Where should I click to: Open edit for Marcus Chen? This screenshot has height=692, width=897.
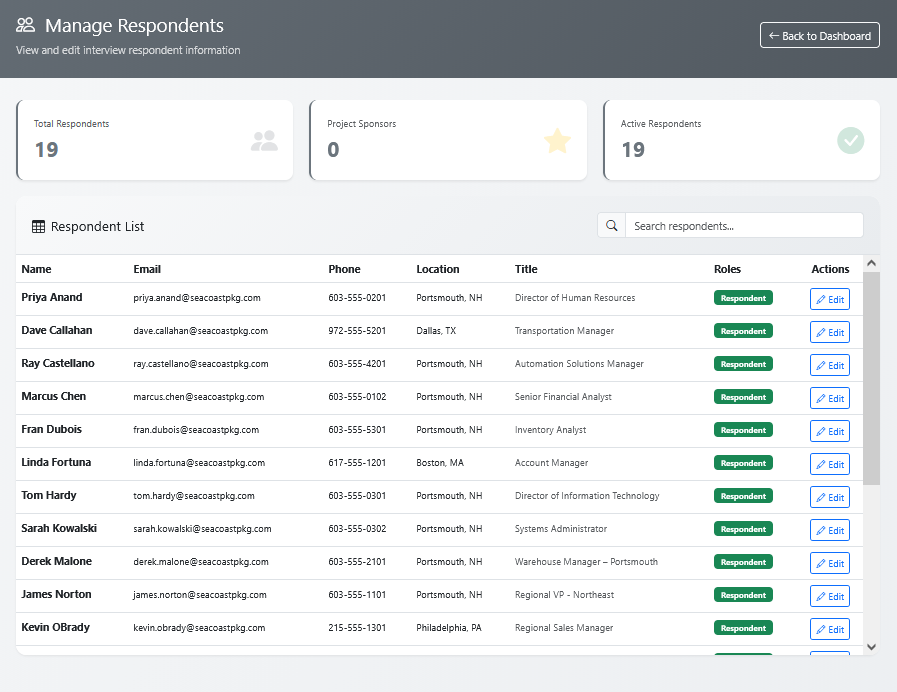[829, 398]
